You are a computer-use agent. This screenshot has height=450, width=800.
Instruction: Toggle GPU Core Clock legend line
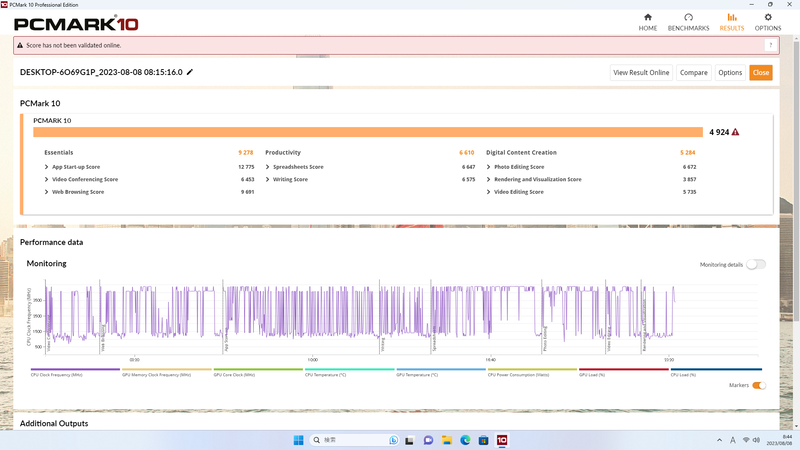pos(258,369)
